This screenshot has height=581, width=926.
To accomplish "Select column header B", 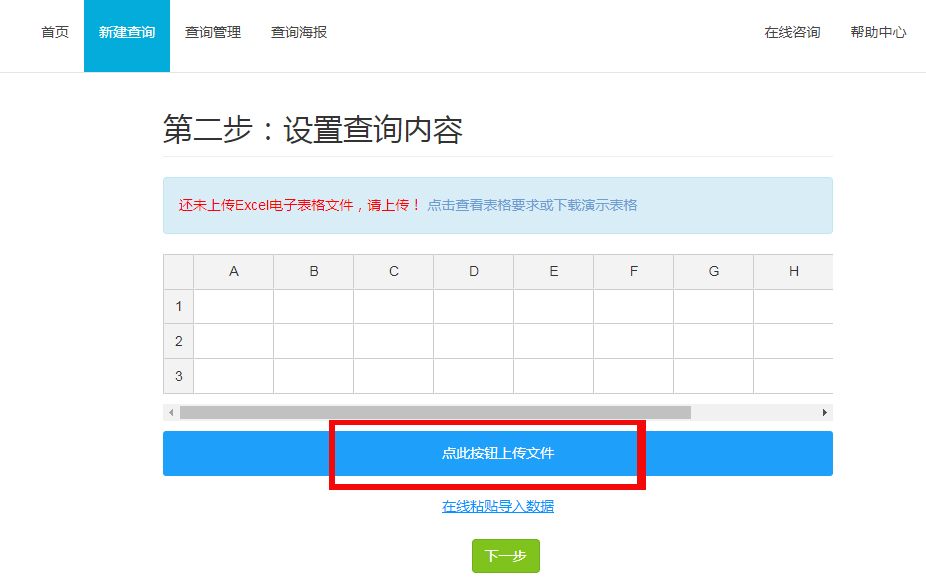I will 314,272.
